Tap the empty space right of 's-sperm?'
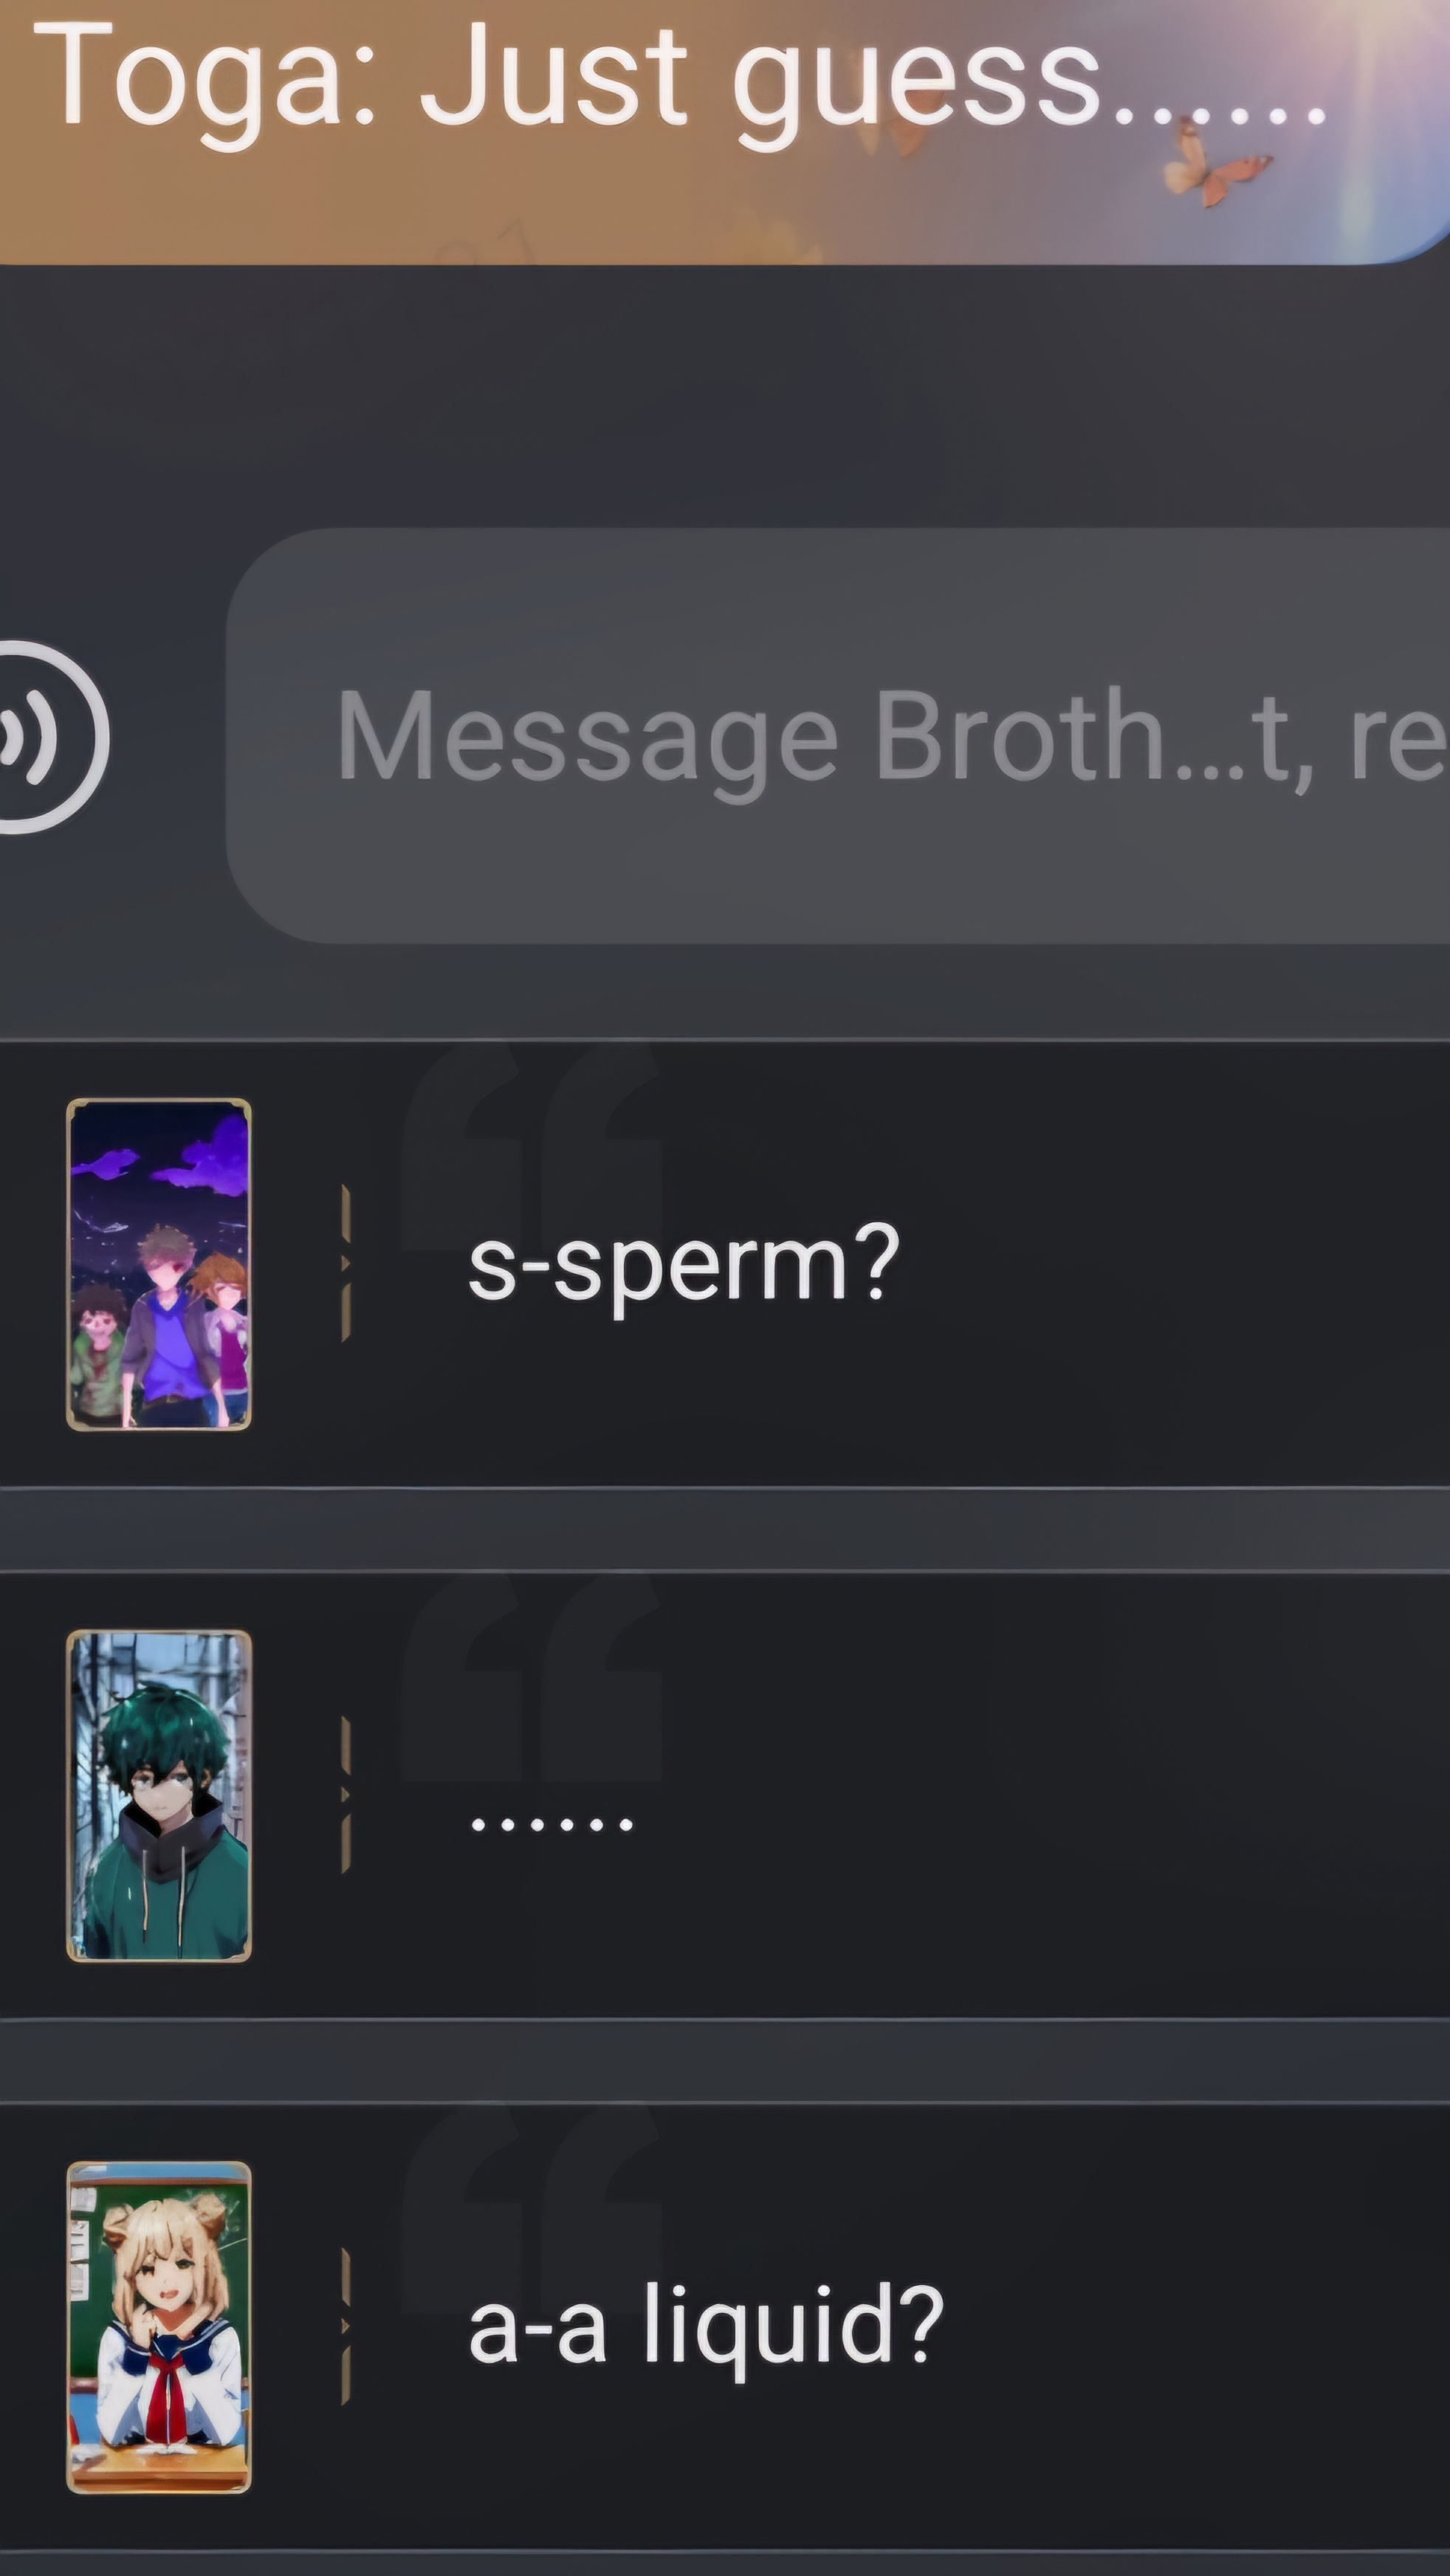Screen dimensions: 1450x2576 point(1175,1264)
